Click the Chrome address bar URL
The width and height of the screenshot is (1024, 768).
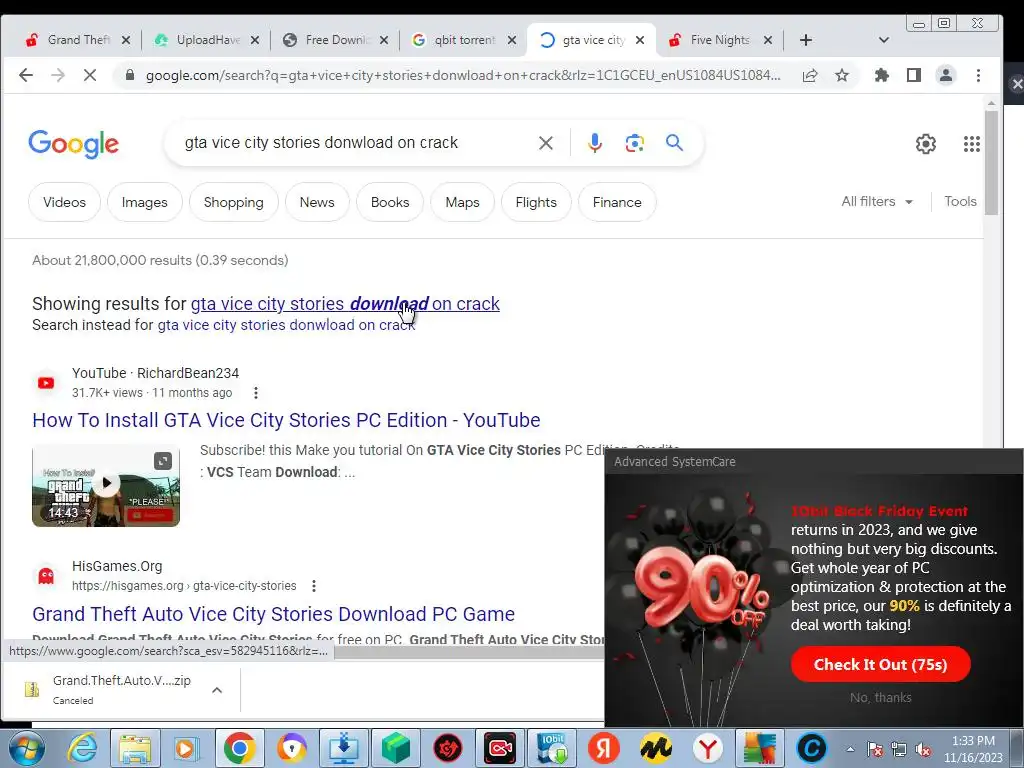pos(462,75)
